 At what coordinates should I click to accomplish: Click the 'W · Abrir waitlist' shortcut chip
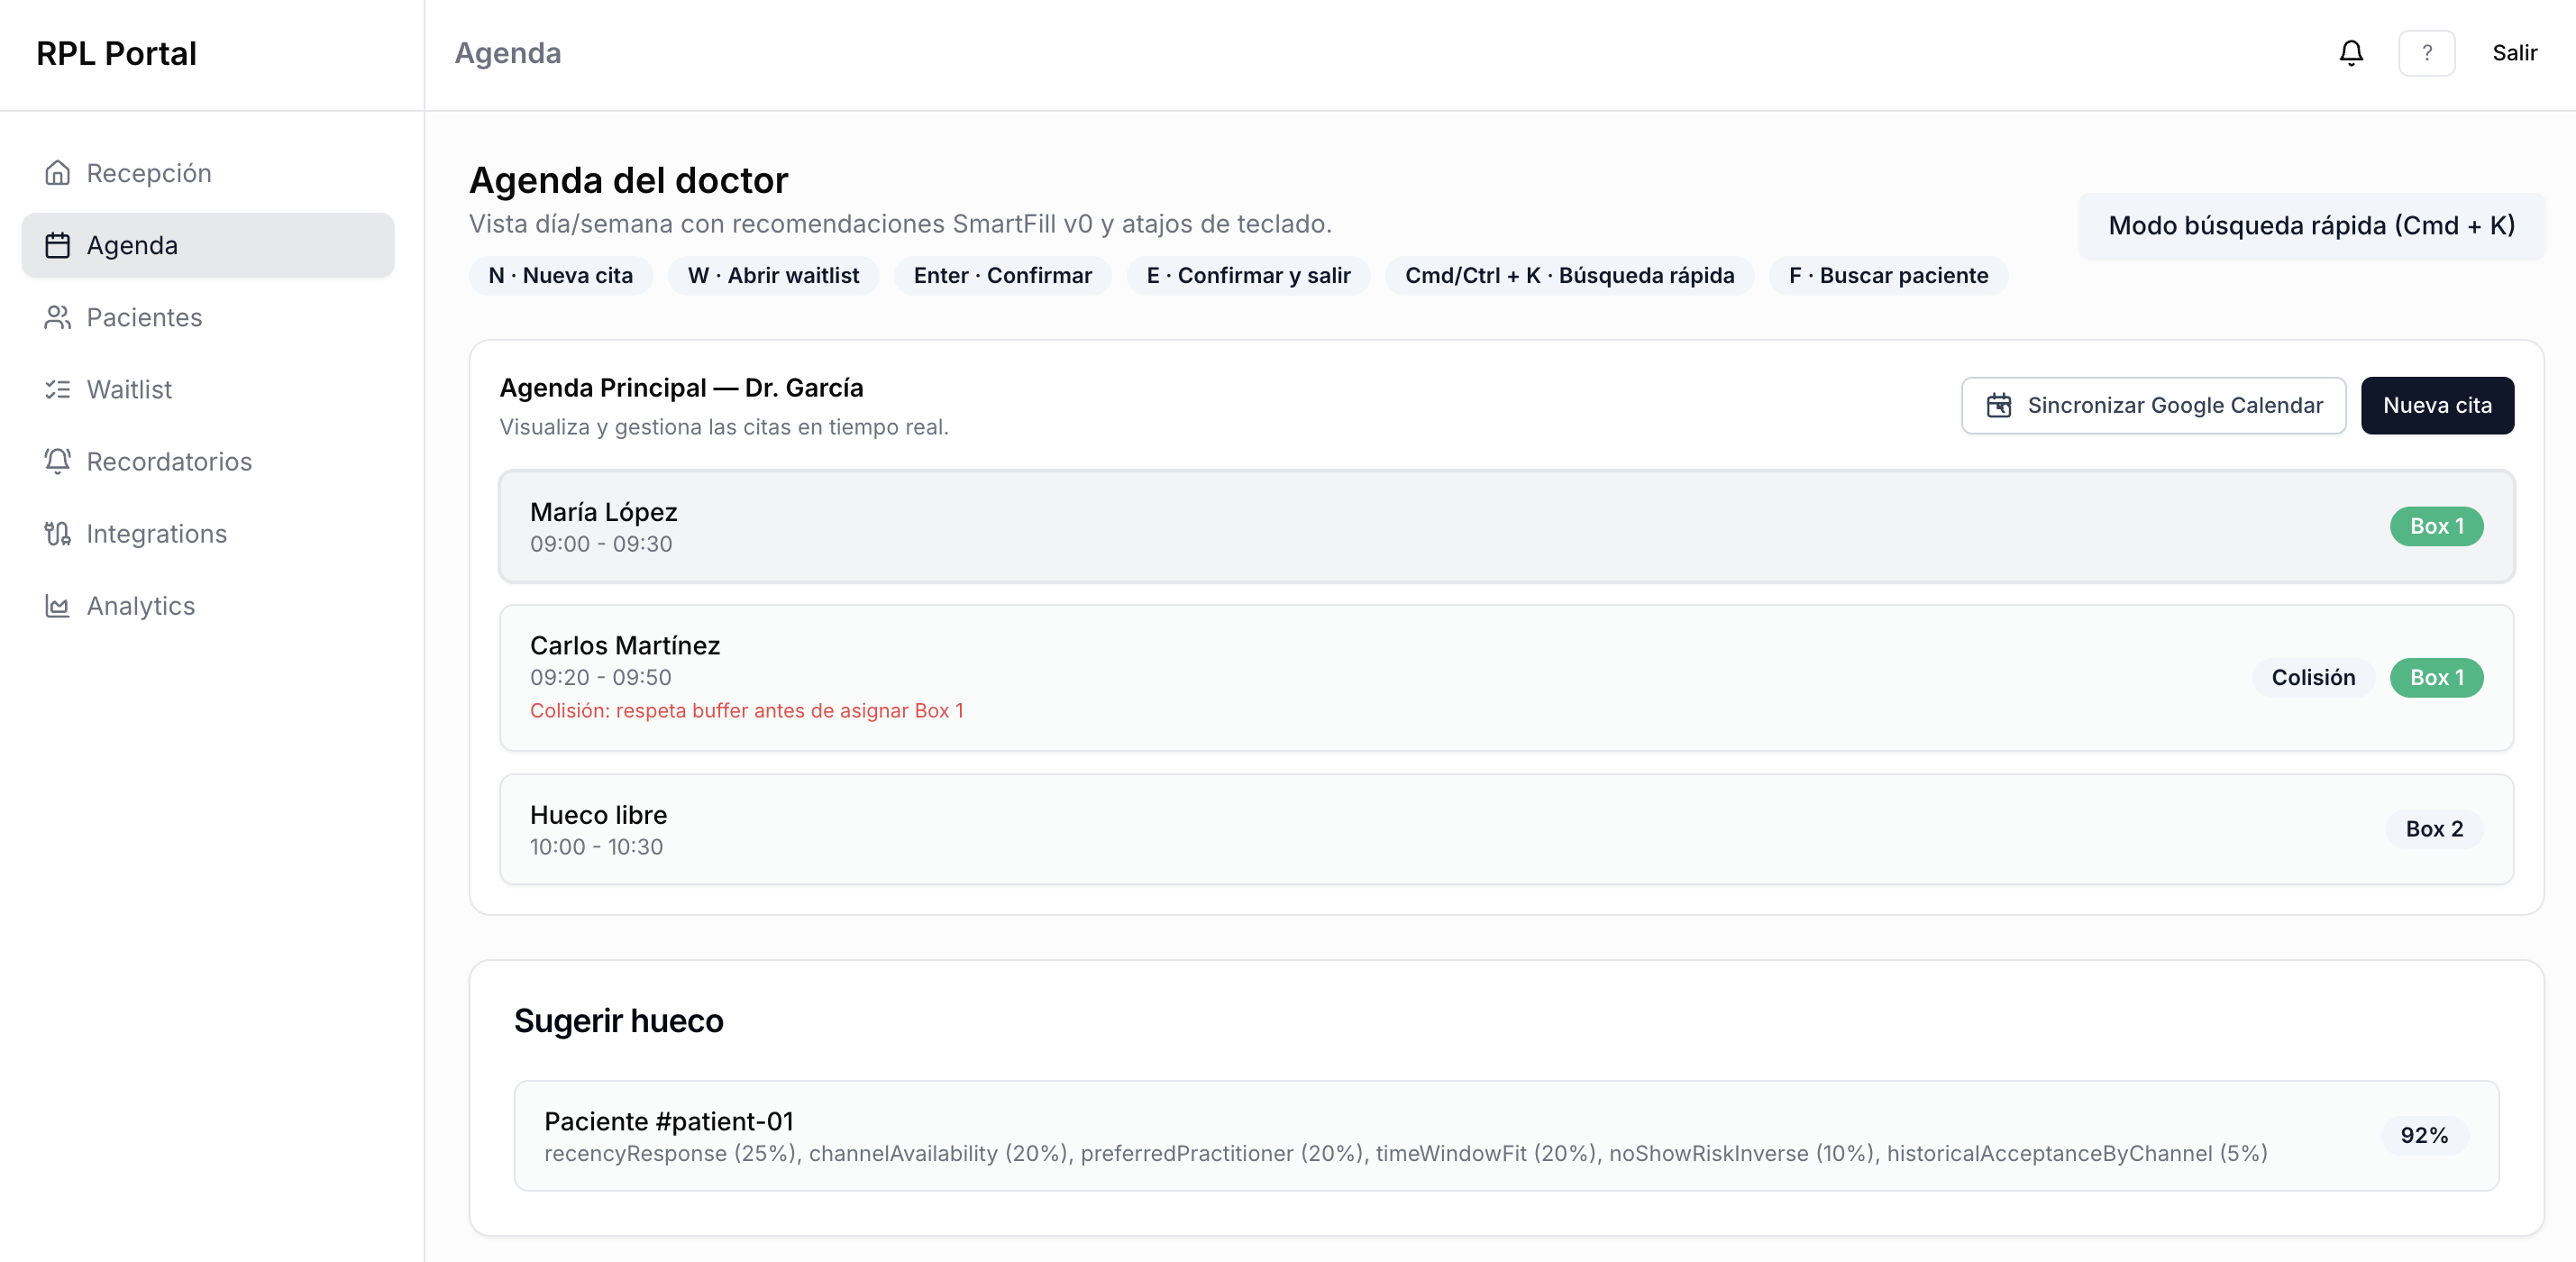pos(773,275)
